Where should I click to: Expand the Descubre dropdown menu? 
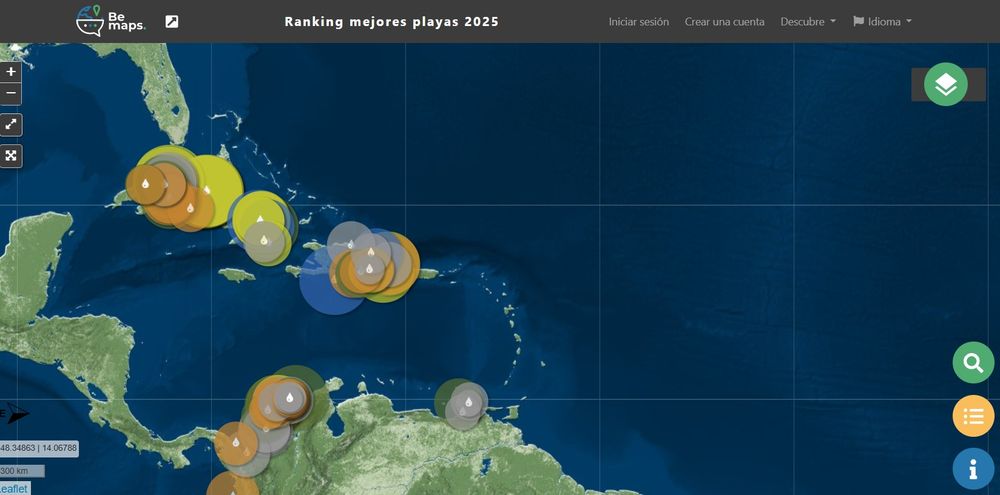(x=807, y=22)
